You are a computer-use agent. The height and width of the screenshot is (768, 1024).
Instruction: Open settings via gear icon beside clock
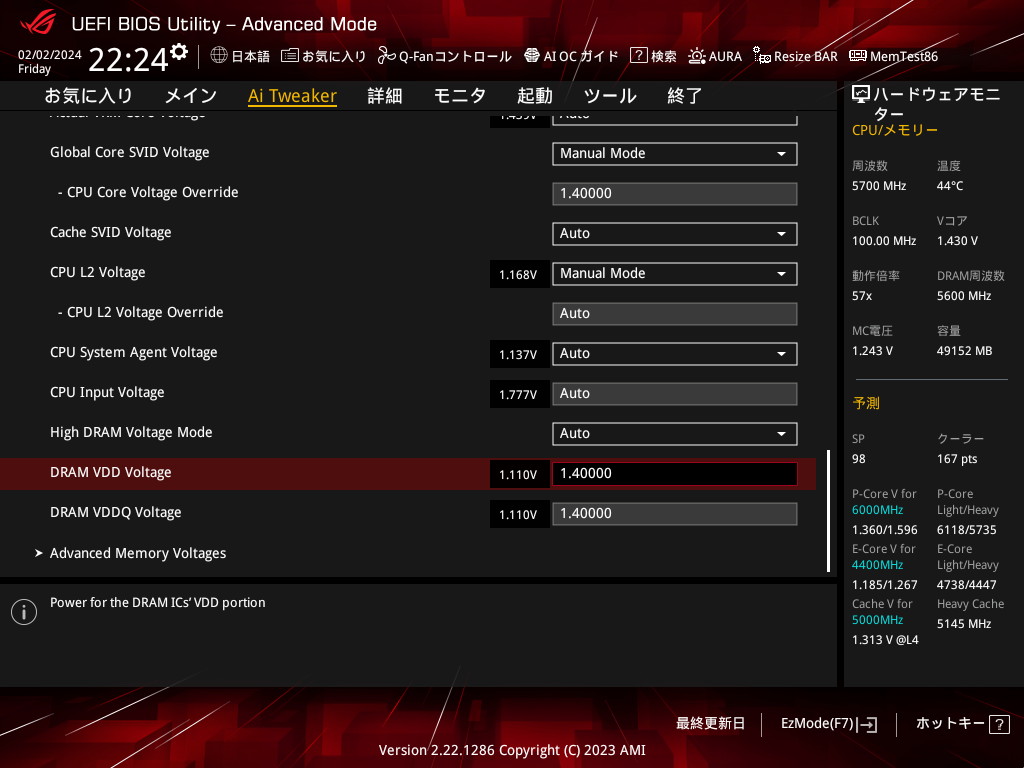tap(179, 52)
